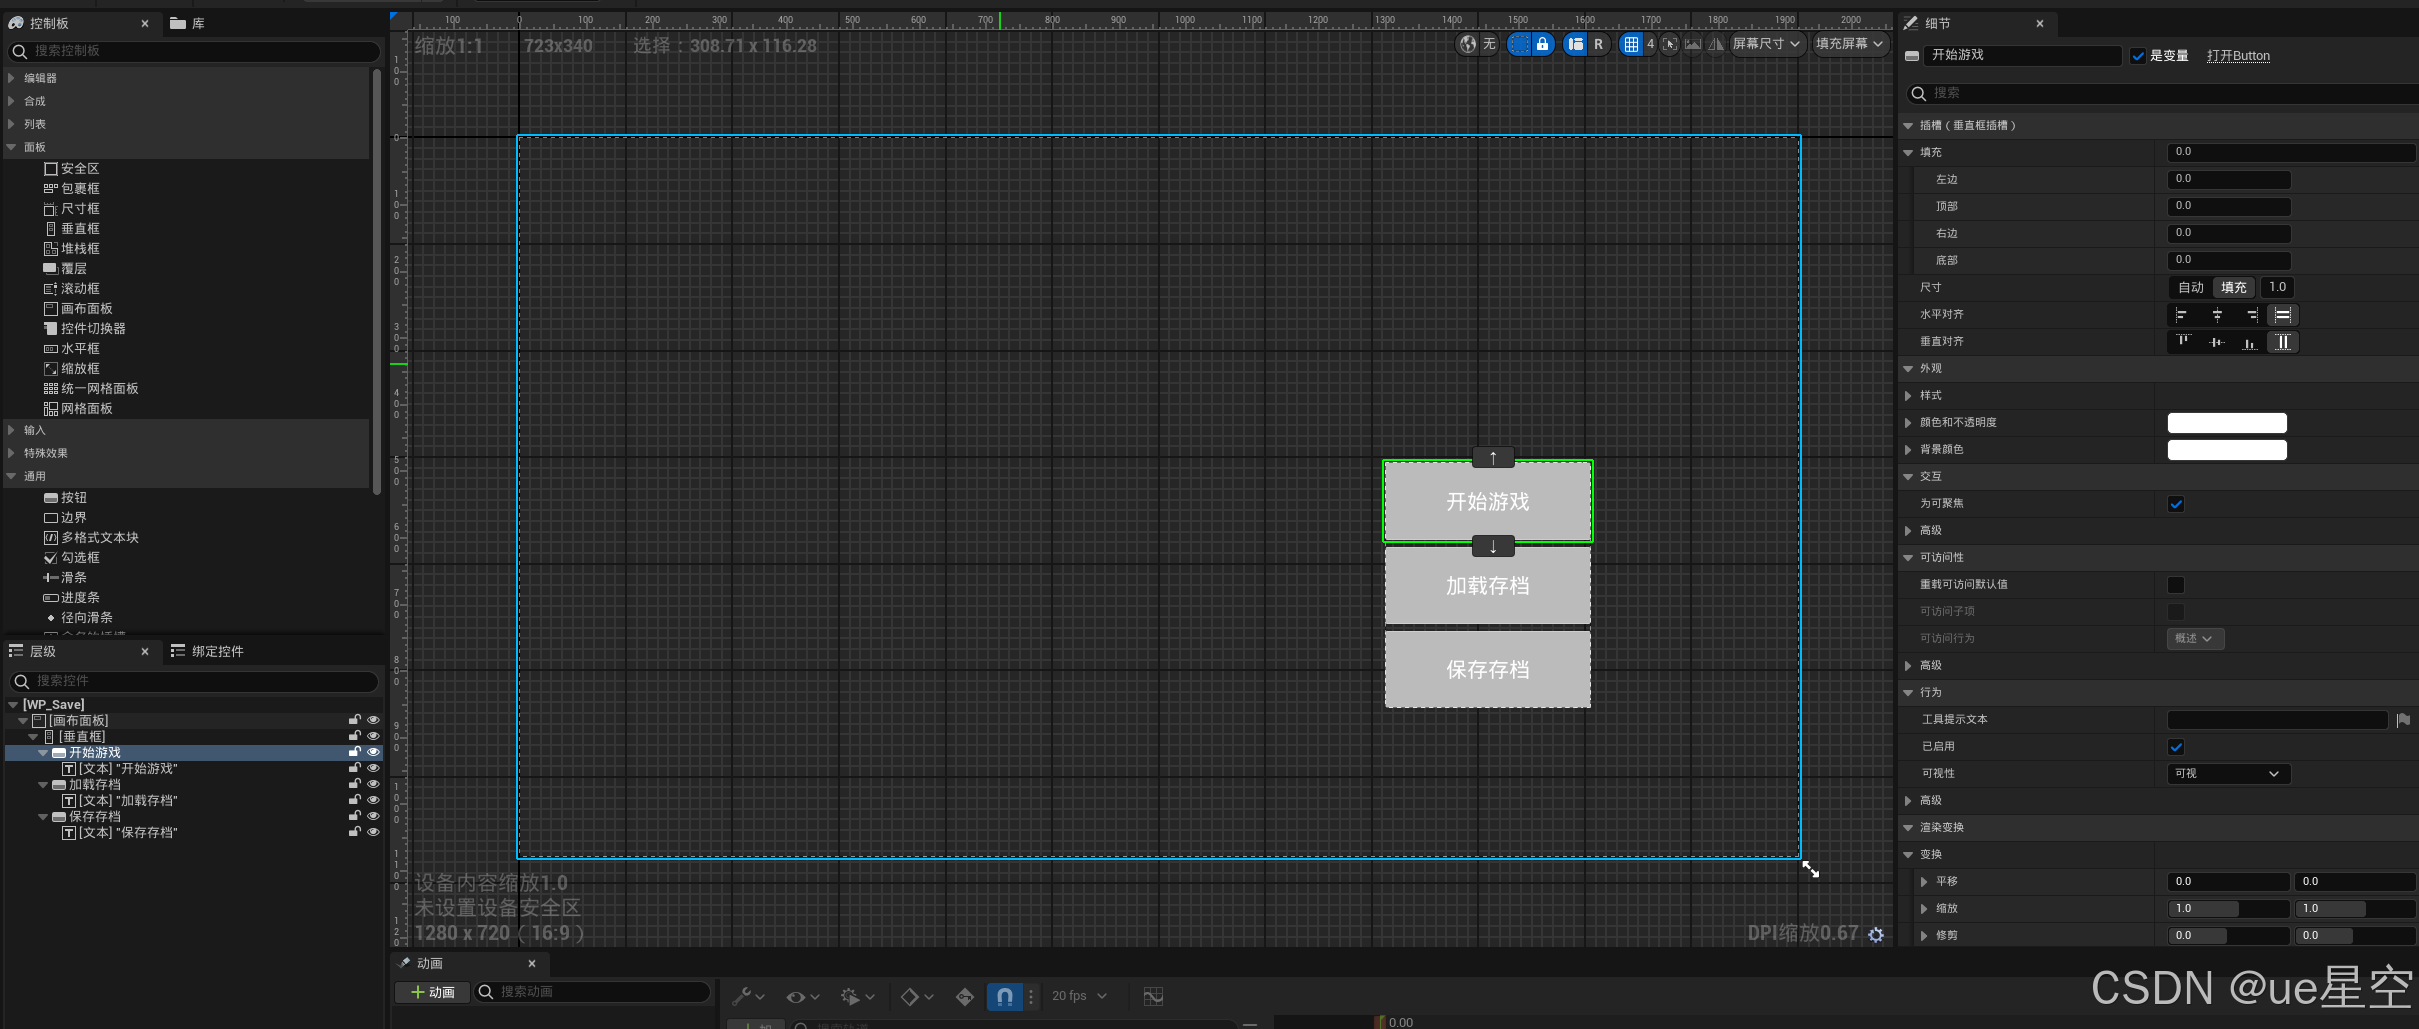Select 填充 size option
The width and height of the screenshot is (2419, 1029).
tap(2234, 288)
